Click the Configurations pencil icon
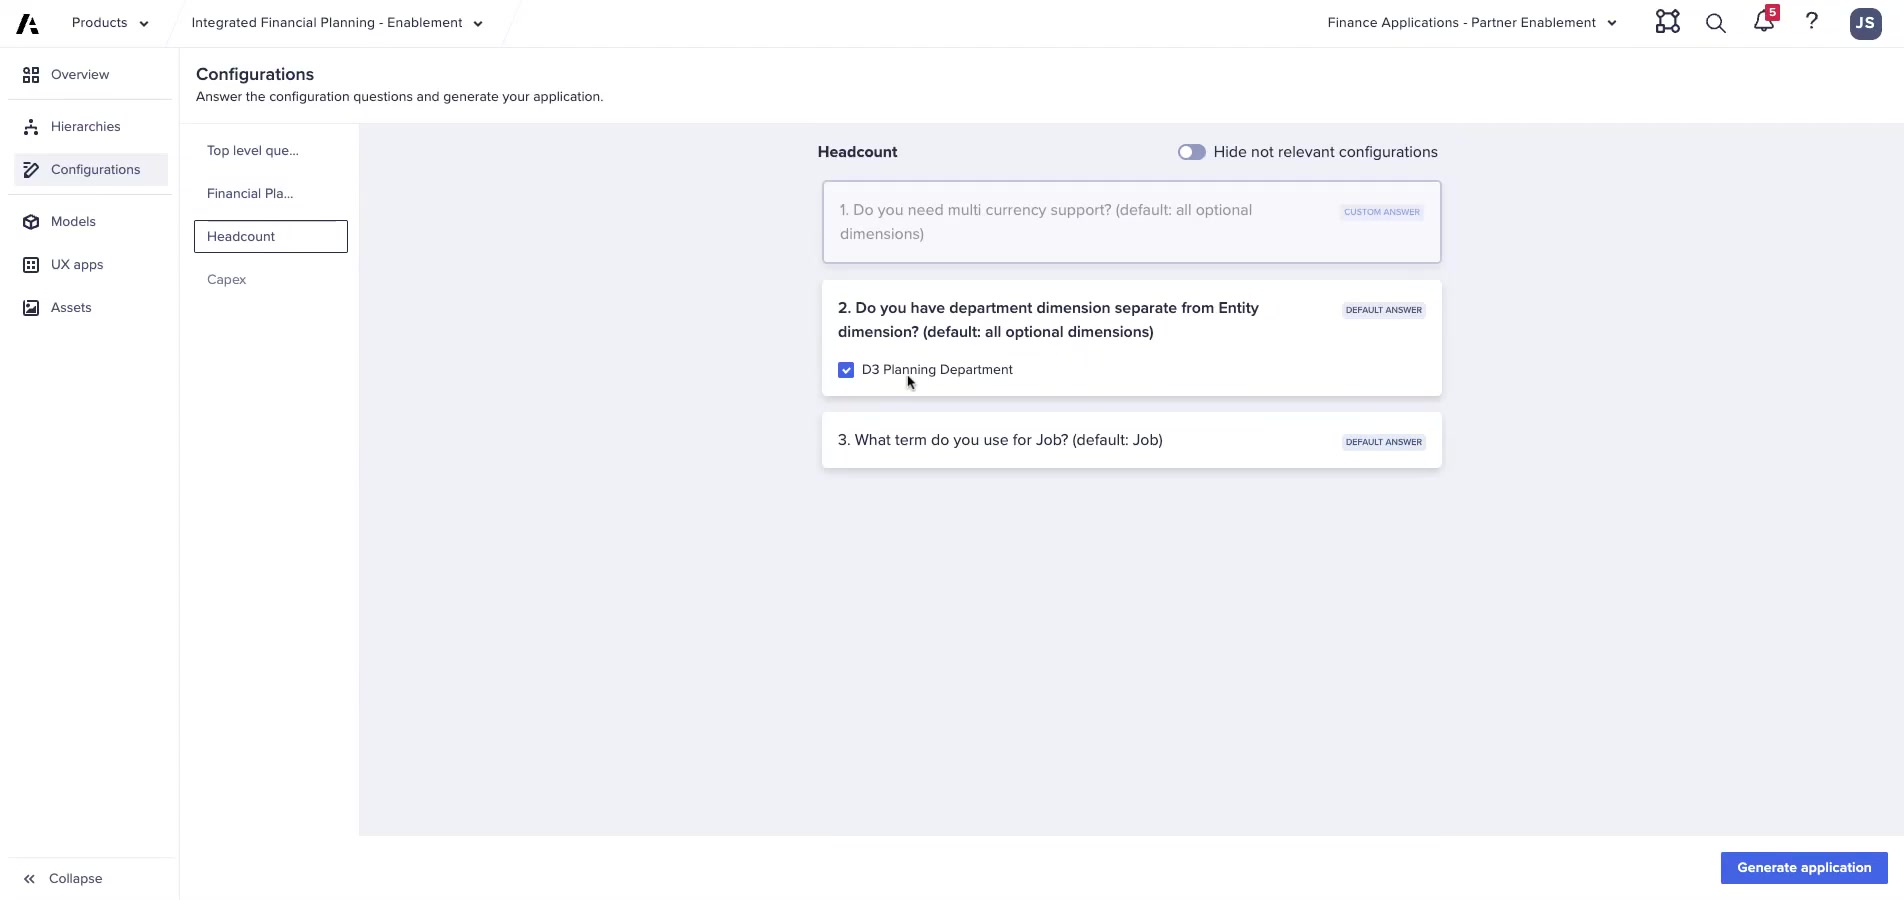The image size is (1904, 900). [30, 169]
